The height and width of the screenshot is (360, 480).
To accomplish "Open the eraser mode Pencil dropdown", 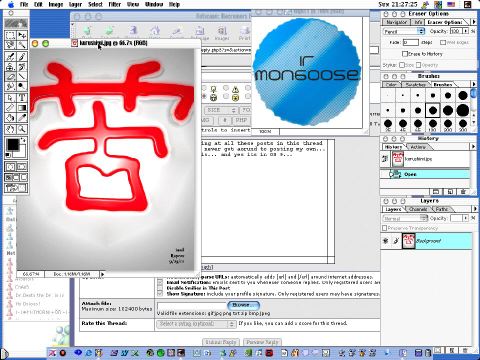I will pyautogui.click(x=404, y=31).
